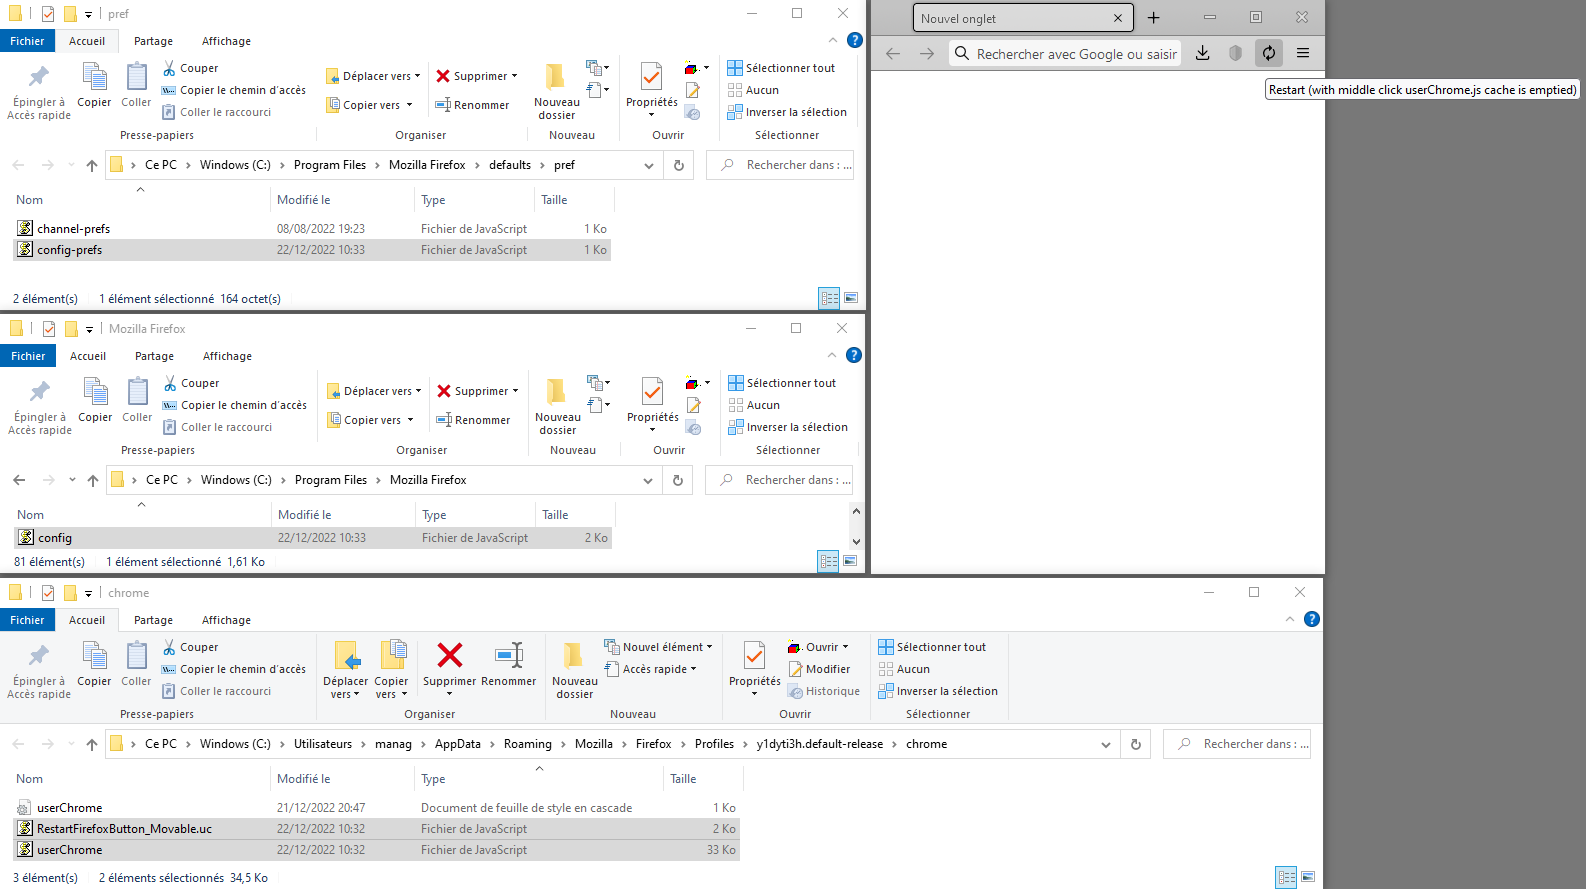Expand the chrome window address bar chevron
1586x889 pixels.
(1106, 744)
